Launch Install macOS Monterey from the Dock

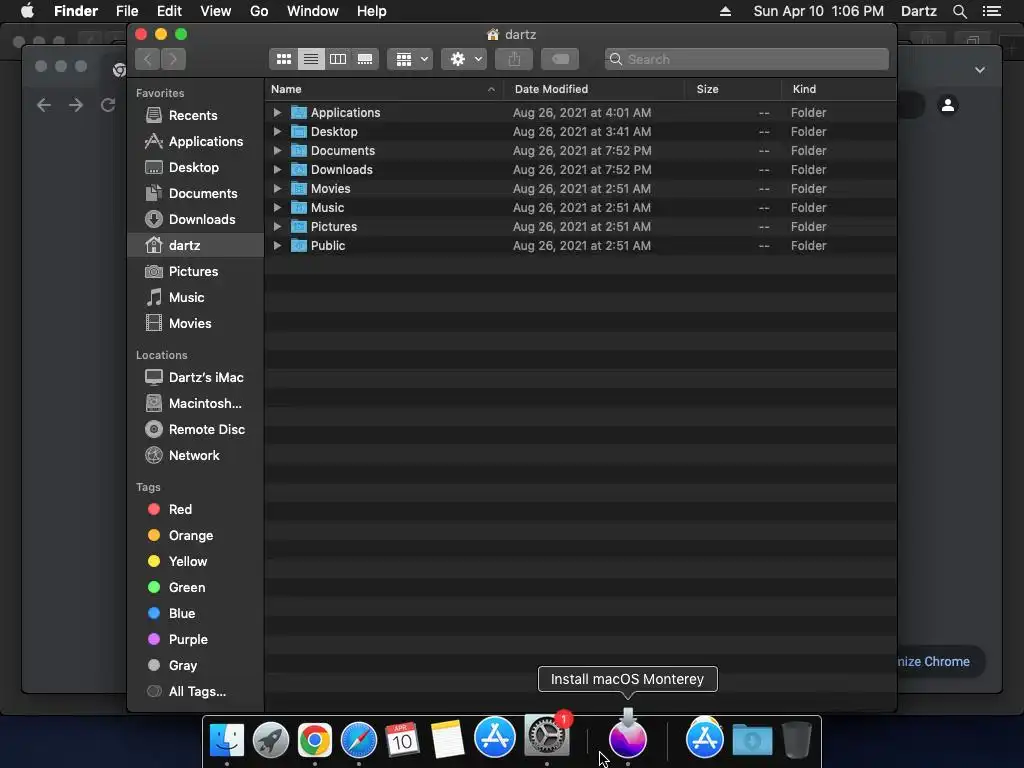[x=628, y=735]
